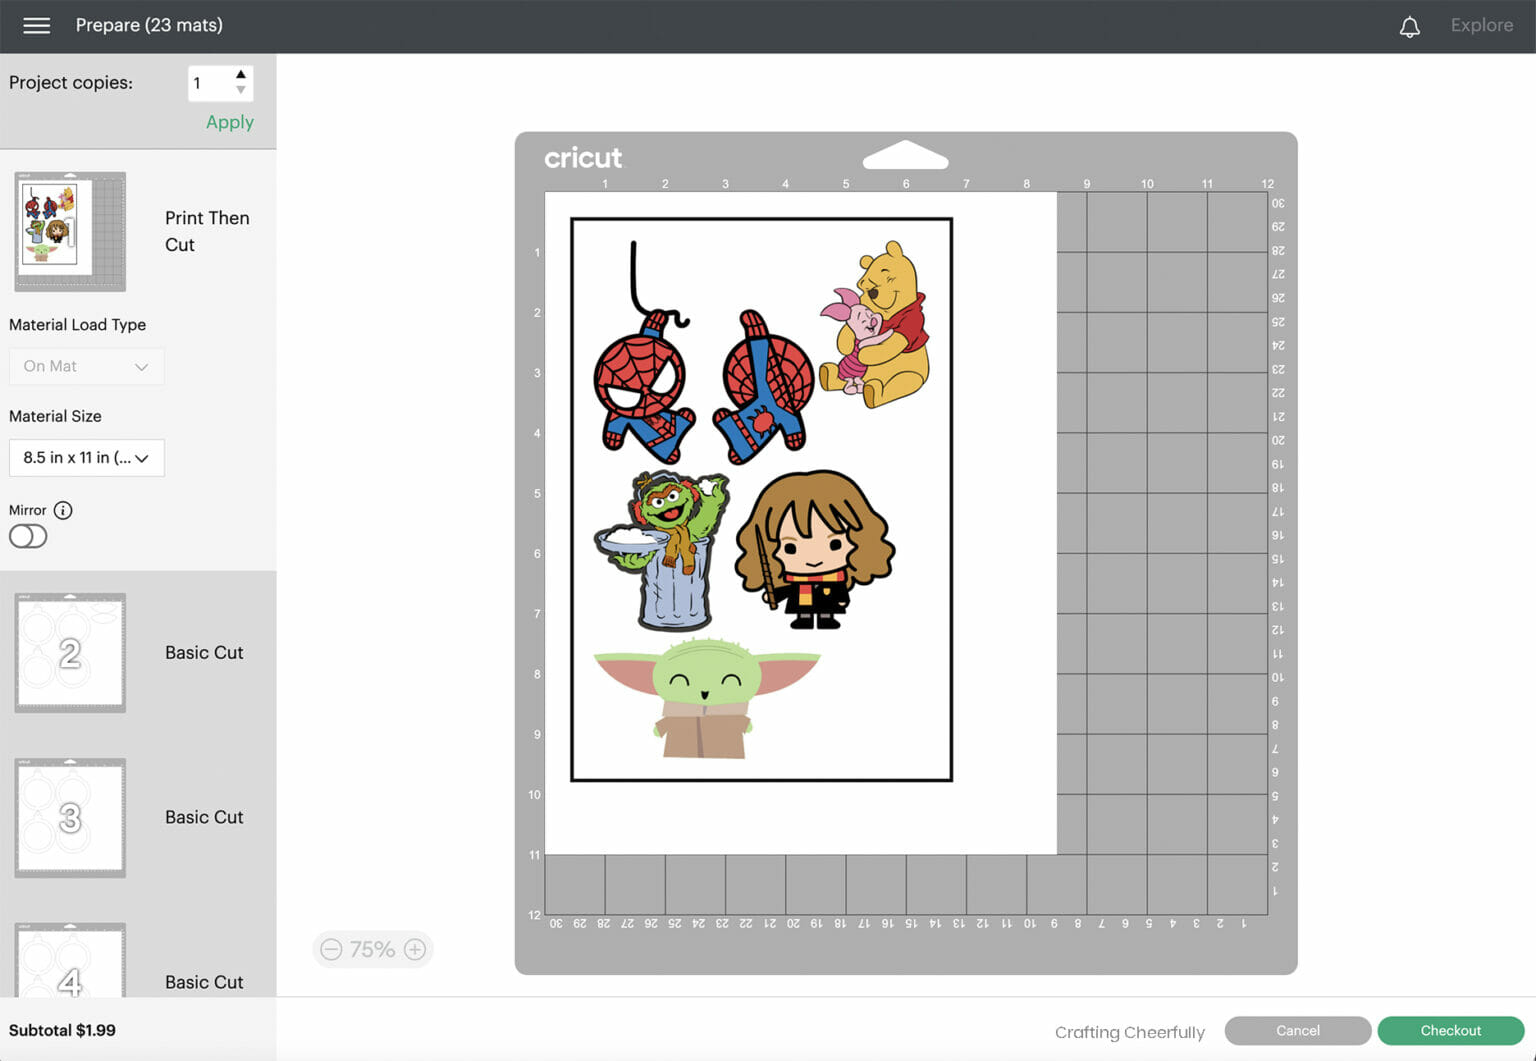Screen dimensions: 1536x1061
Task: Select mat 4 Basic Cut thumbnail
Action: point(70,962)
